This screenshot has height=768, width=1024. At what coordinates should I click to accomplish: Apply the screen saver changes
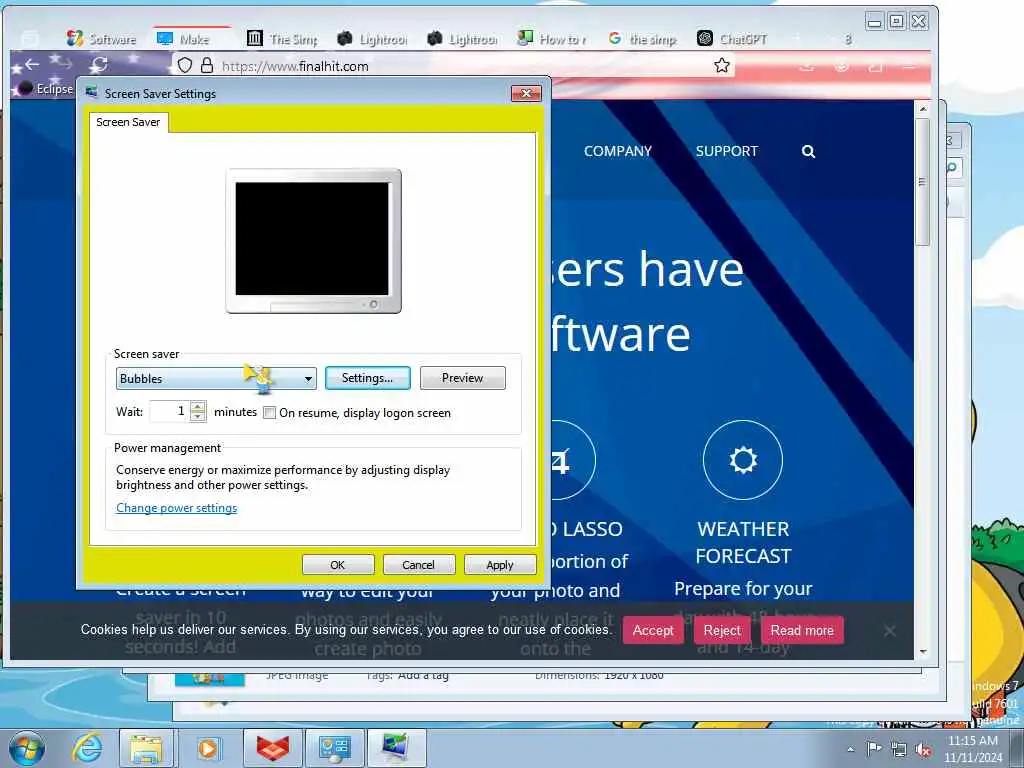[500, 565]
